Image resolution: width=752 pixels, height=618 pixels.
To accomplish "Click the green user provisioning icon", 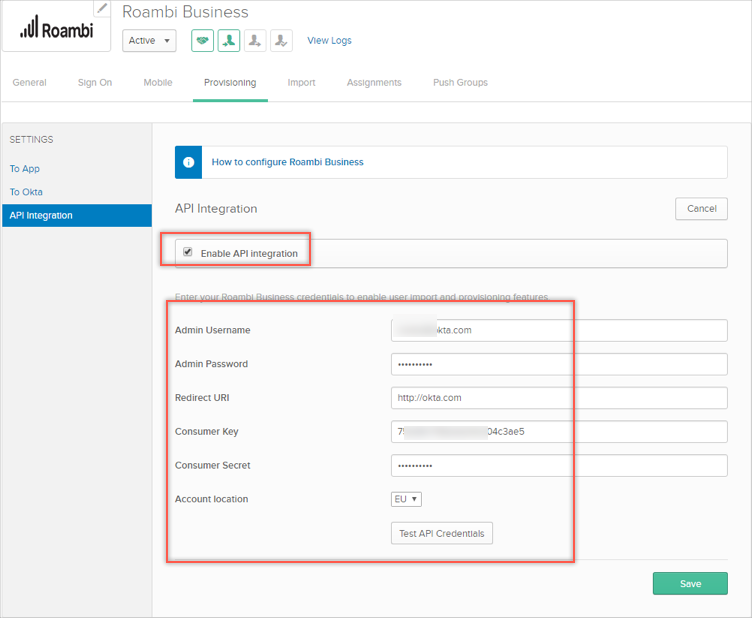I will click(229, 41).
